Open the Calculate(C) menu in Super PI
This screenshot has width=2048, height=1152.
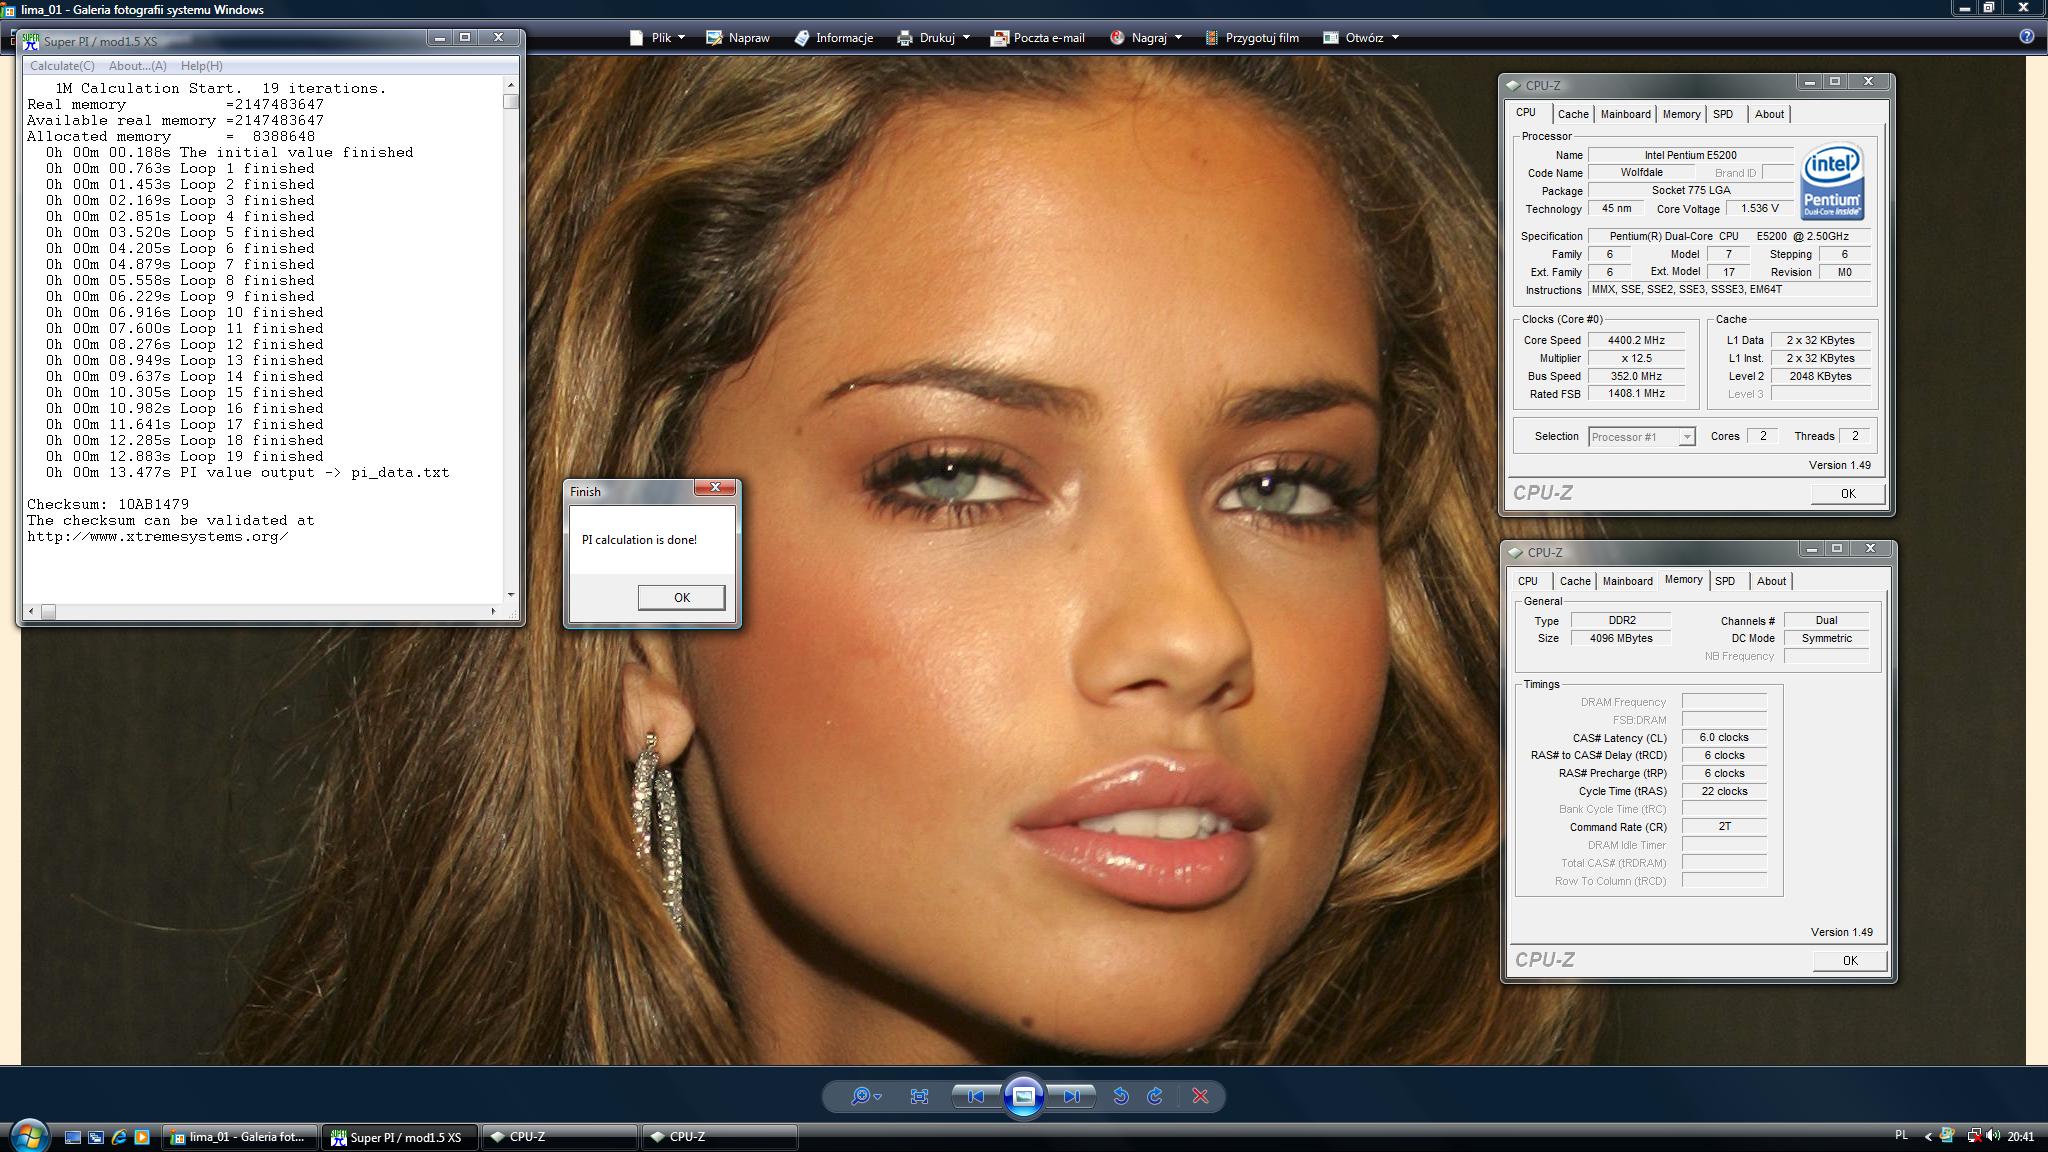click(x=62, y=66)
